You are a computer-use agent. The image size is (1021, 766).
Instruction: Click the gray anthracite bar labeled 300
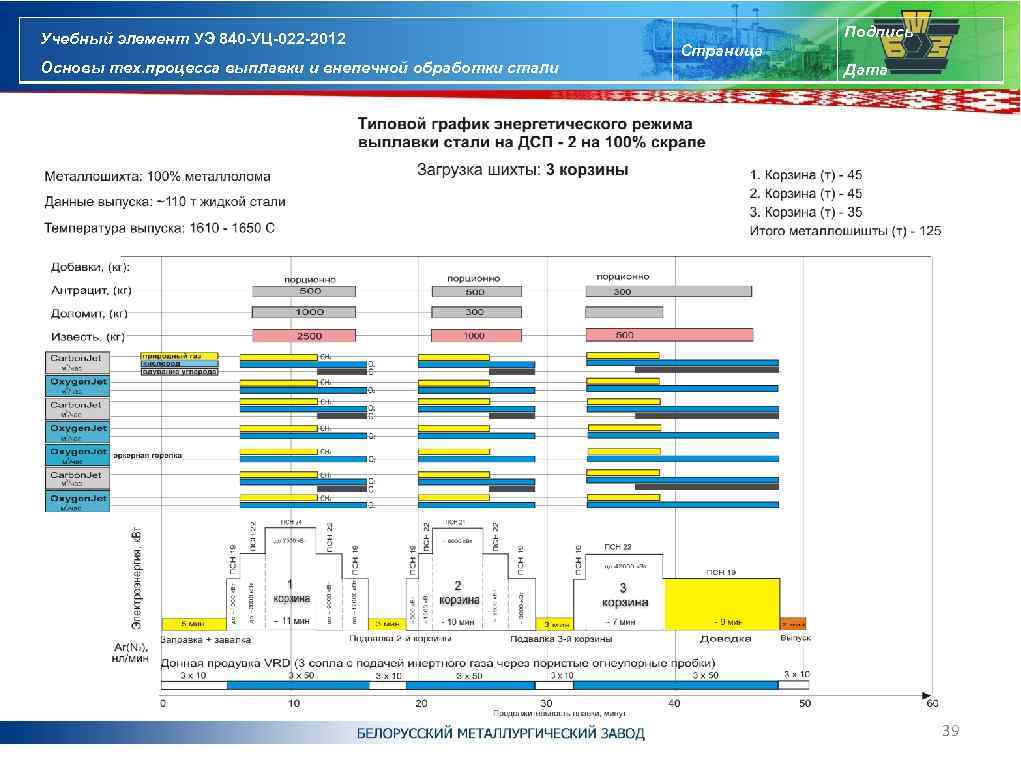(669, 292)
